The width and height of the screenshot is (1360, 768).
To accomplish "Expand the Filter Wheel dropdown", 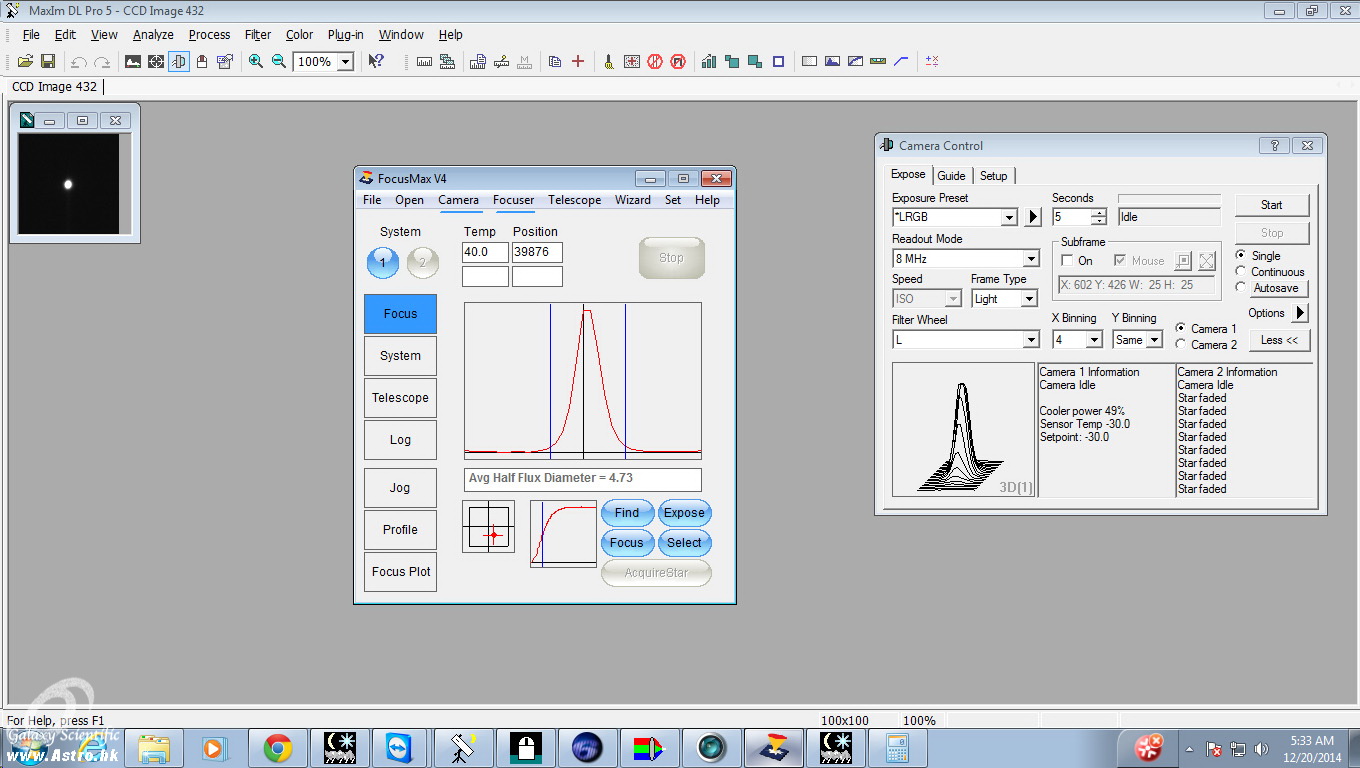I will coord(1031,340).
